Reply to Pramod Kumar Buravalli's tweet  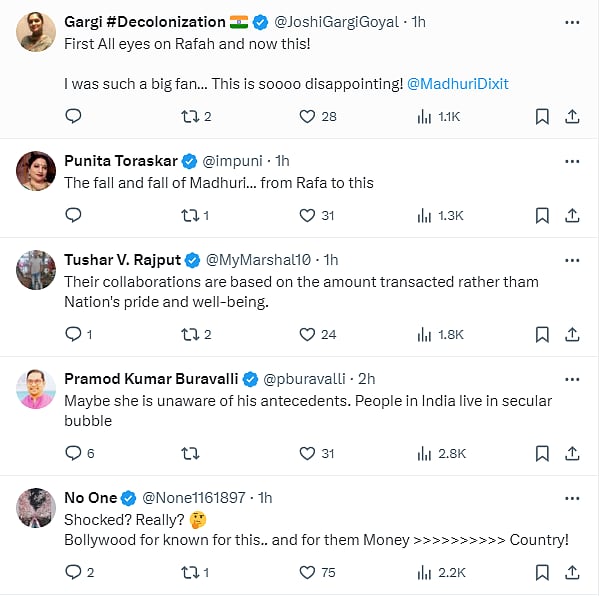click(x=73, y=453)
